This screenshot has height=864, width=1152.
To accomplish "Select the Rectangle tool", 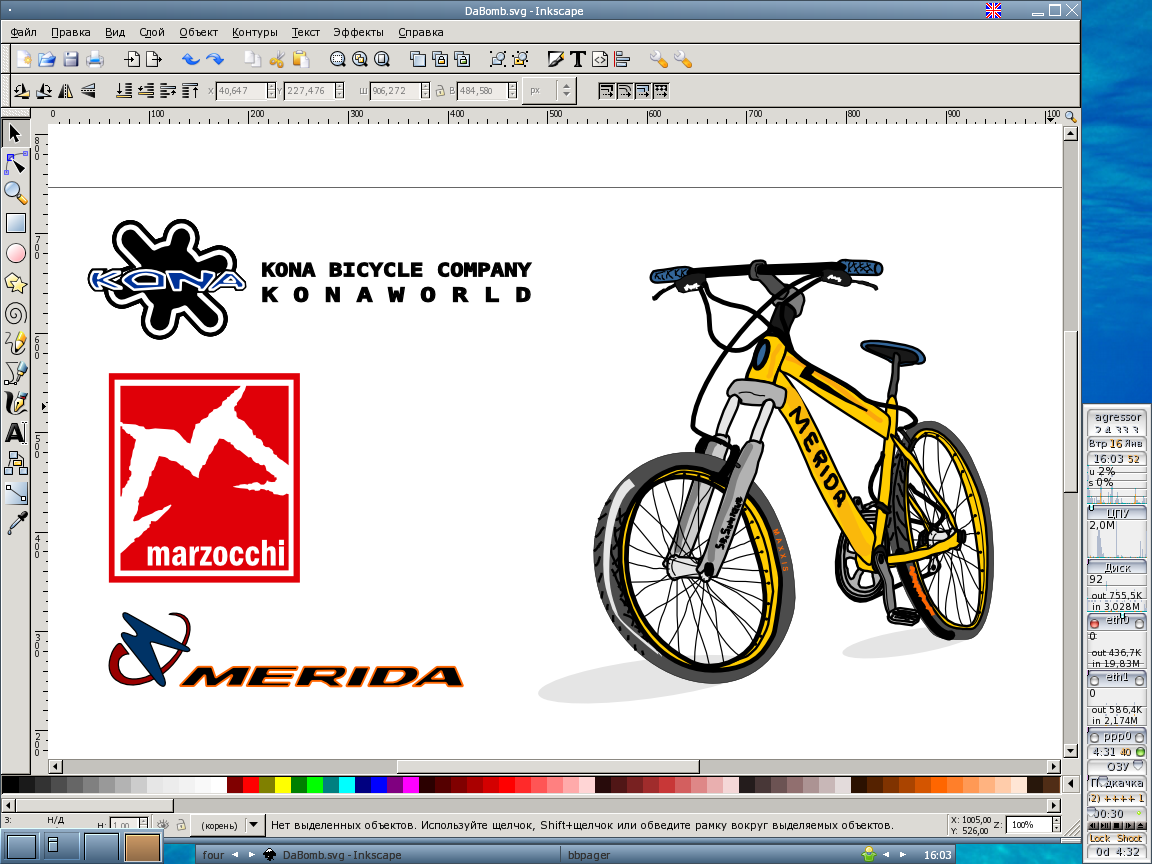I will point(15,223).
